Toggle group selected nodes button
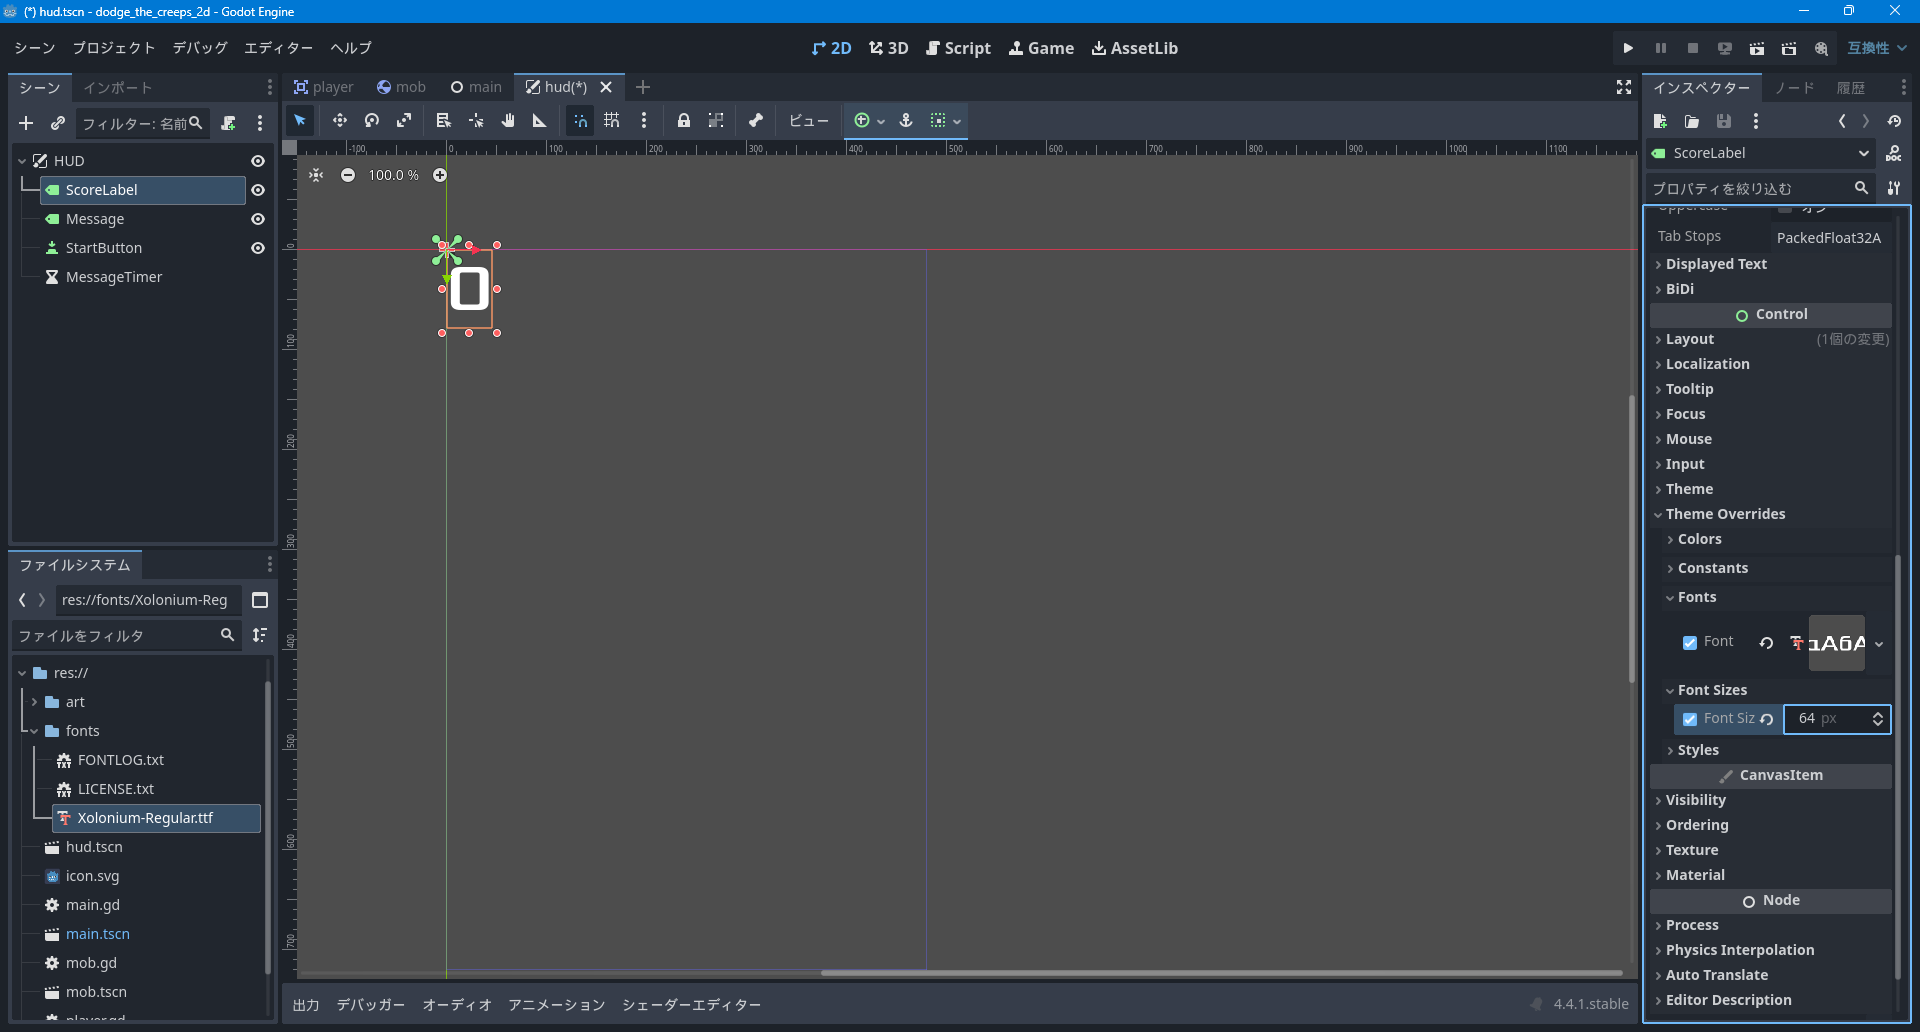The width and height of the screenshot is (1920, 1032). tap(716, 121)
